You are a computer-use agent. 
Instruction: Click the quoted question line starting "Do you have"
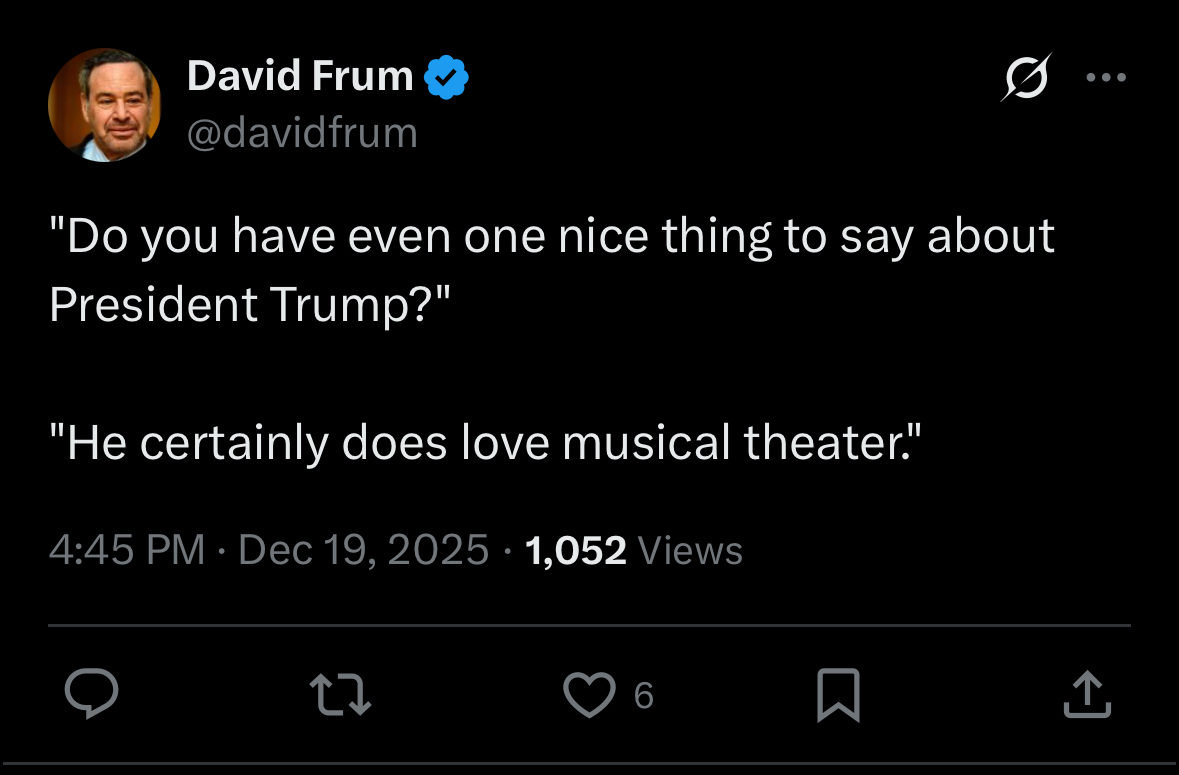(x=552, y=237)
